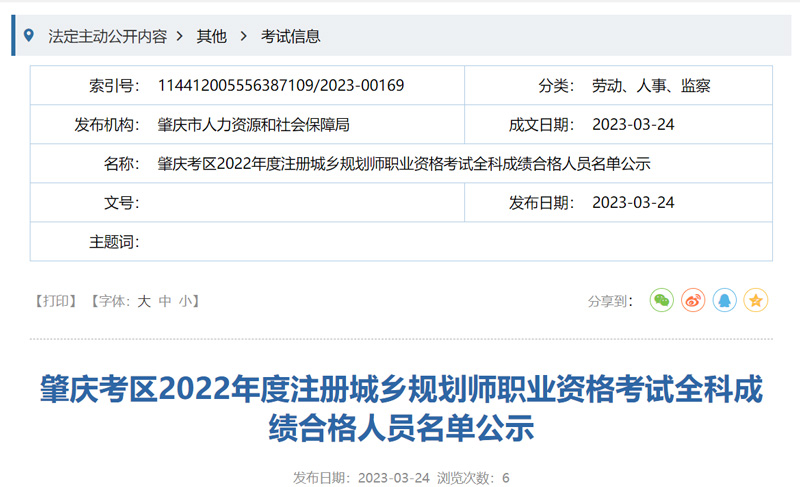Click the blue article headline
This screenshot has width=800, height=487.
(x=401, y=408)
